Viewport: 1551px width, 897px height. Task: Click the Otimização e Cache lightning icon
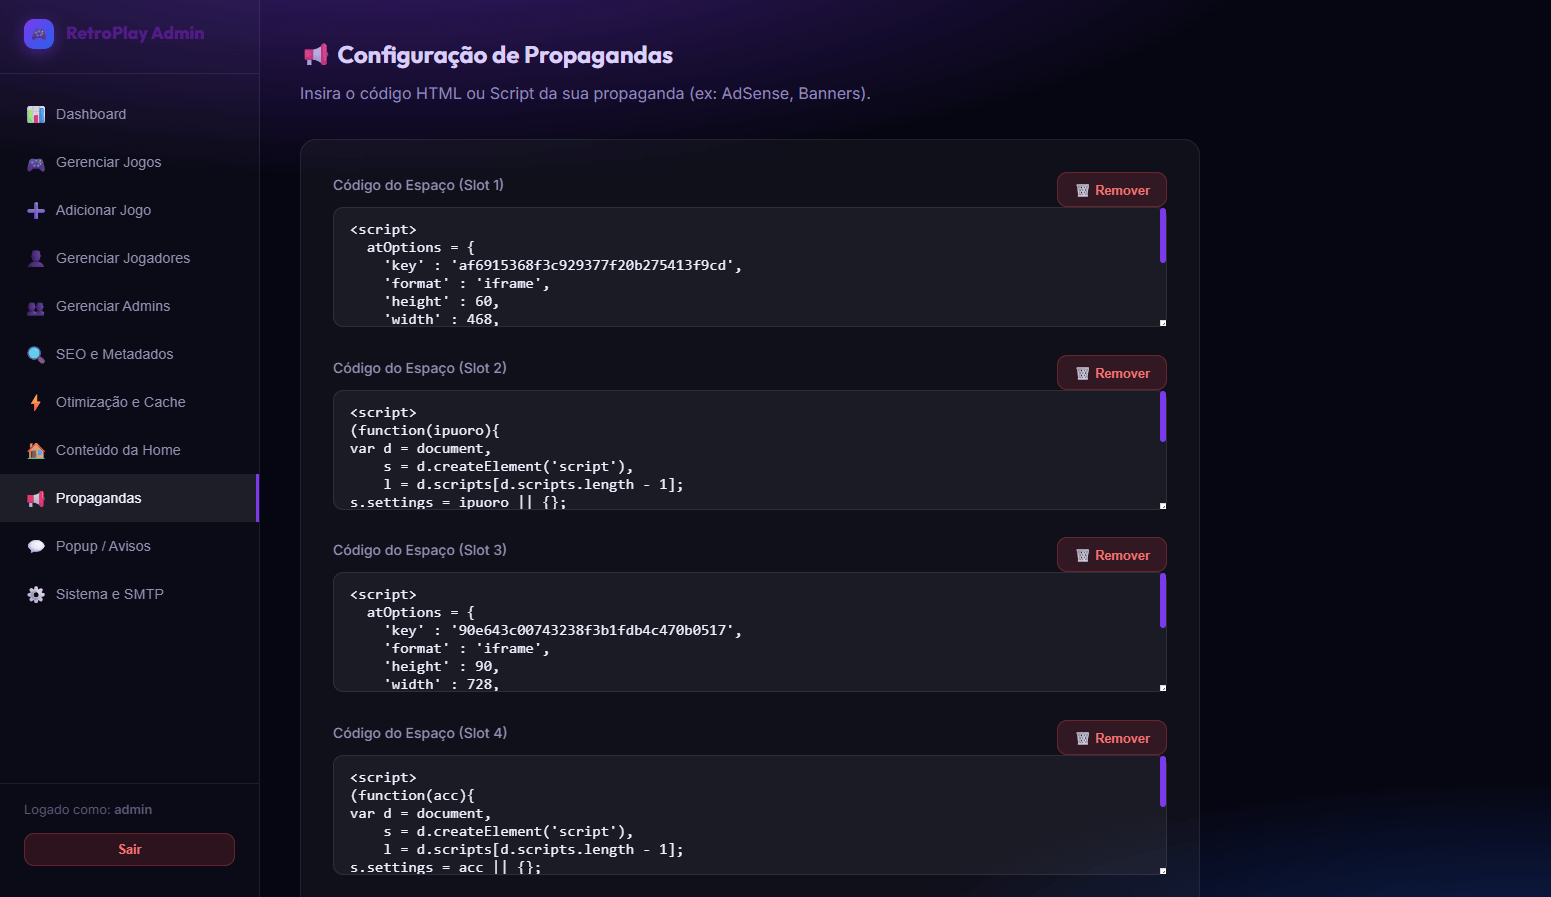pyautogui.click(x=36, y=403)
